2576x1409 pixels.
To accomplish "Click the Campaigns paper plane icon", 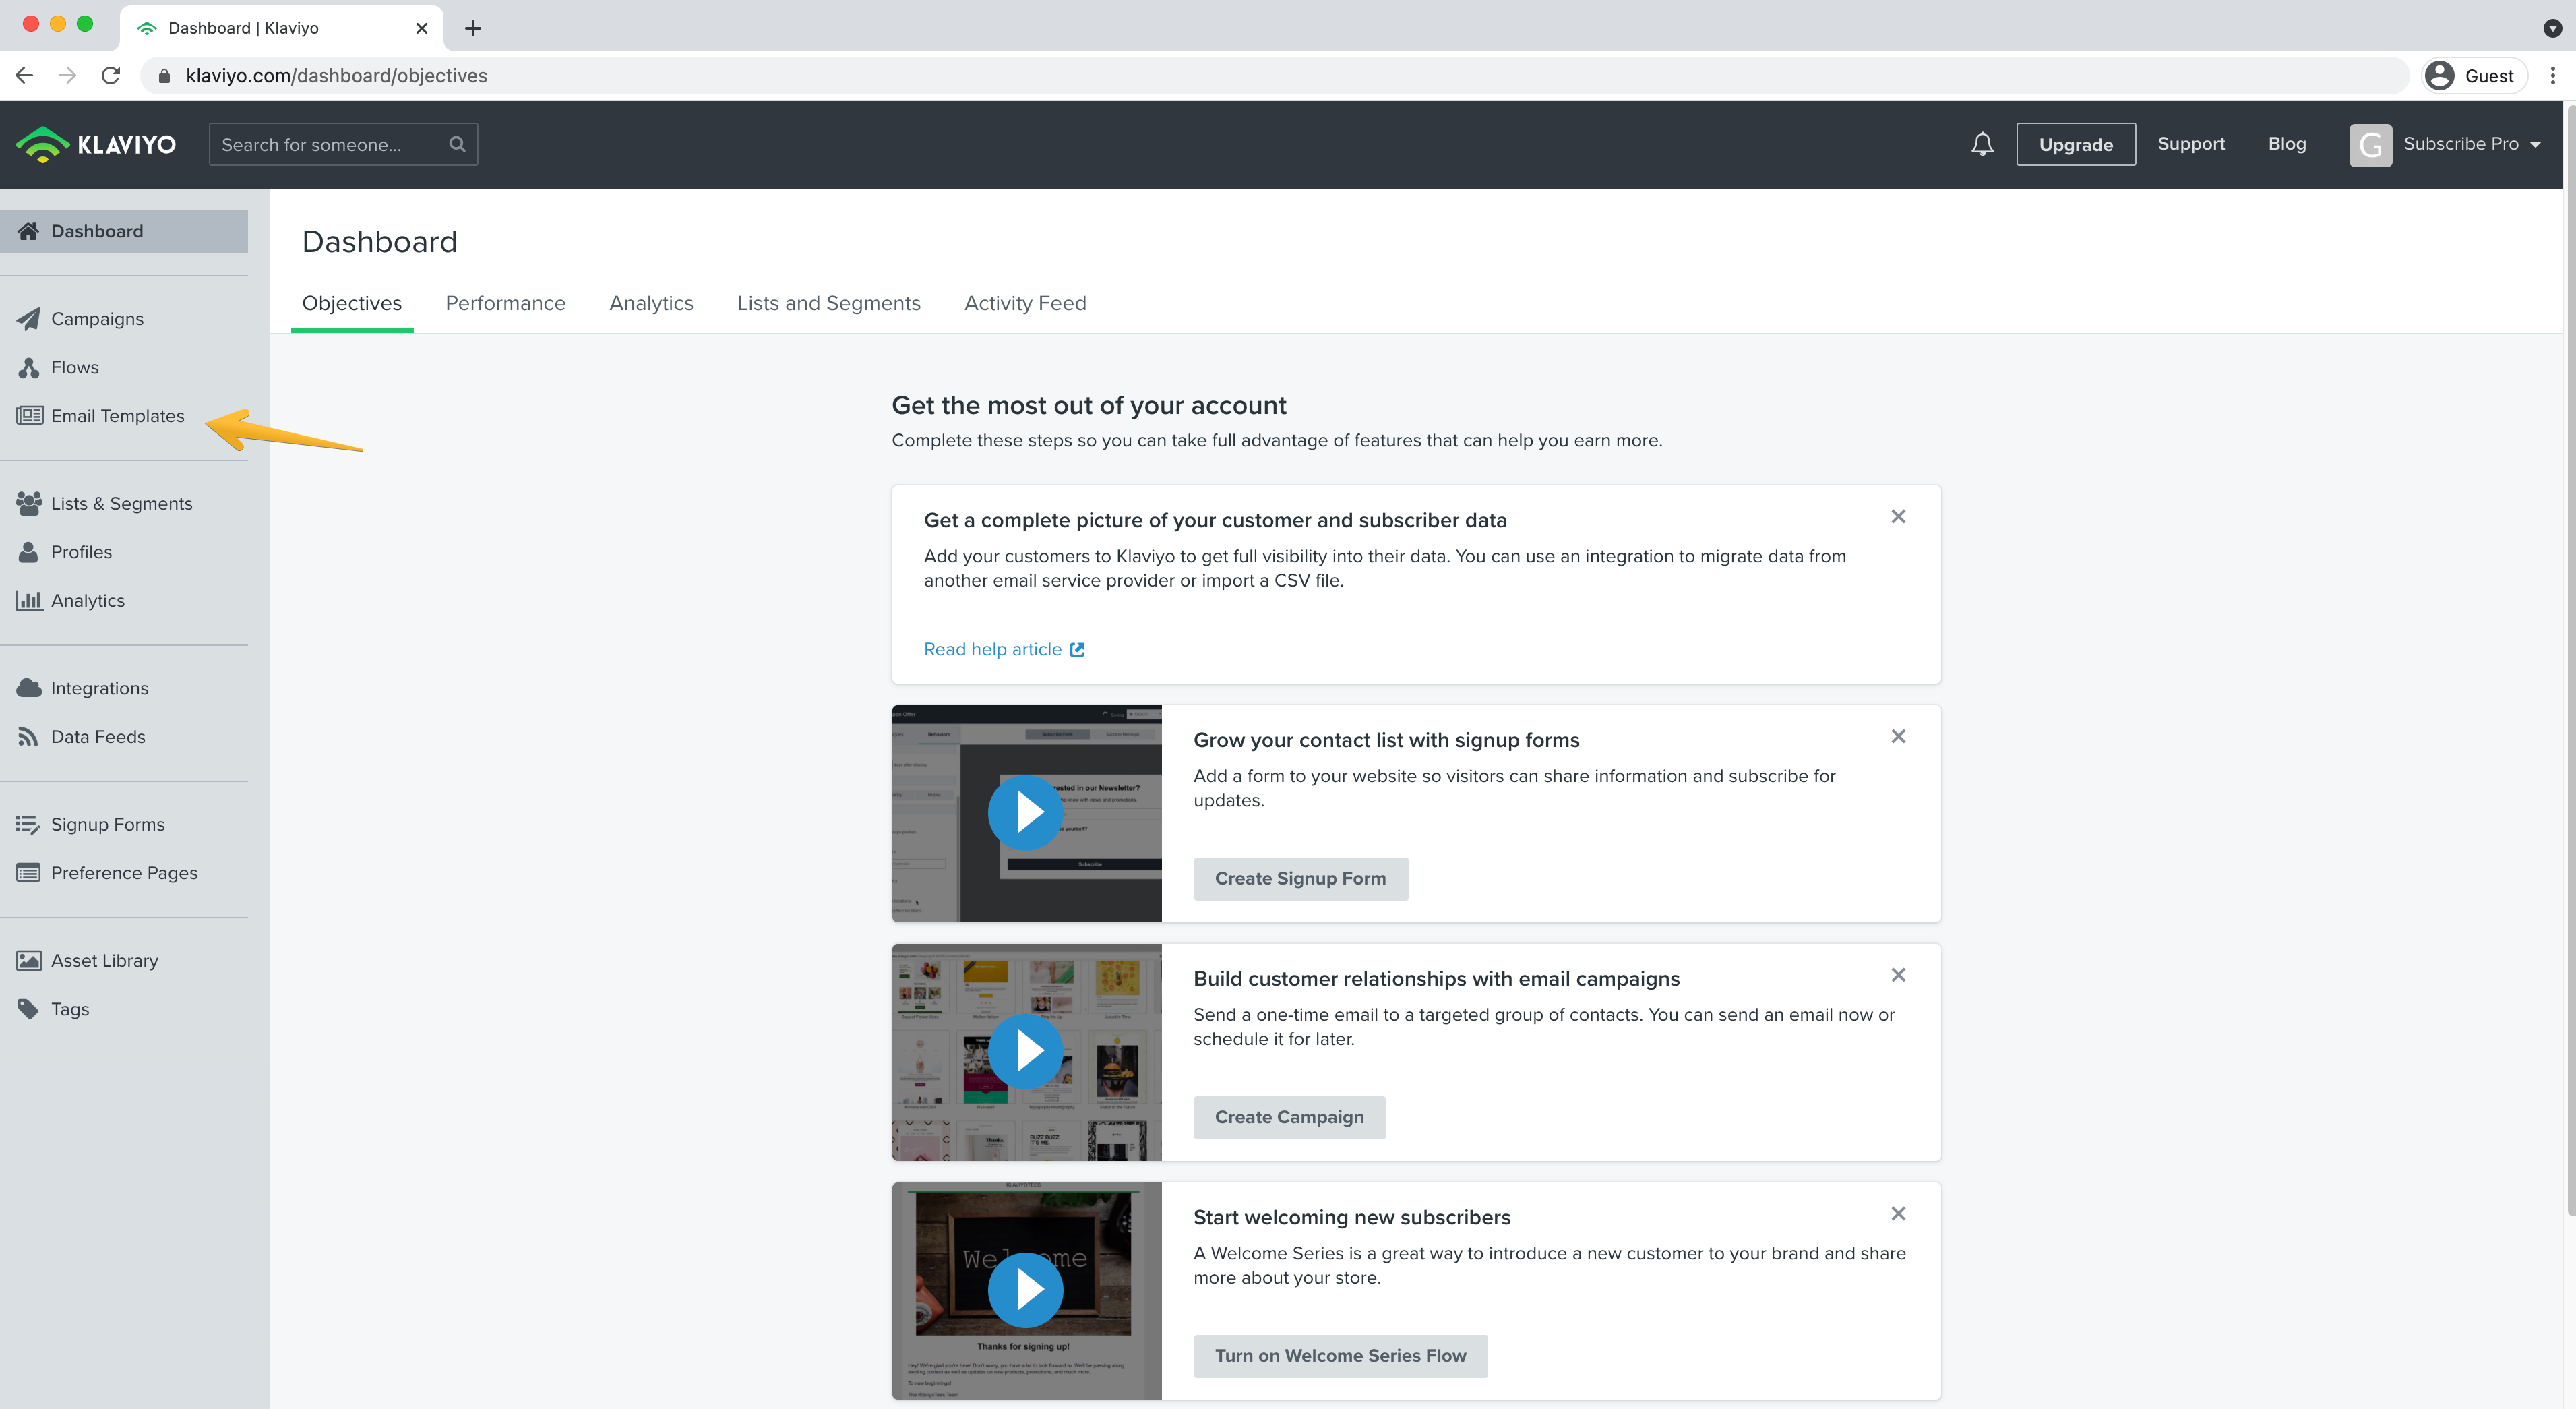I will 29,318.
